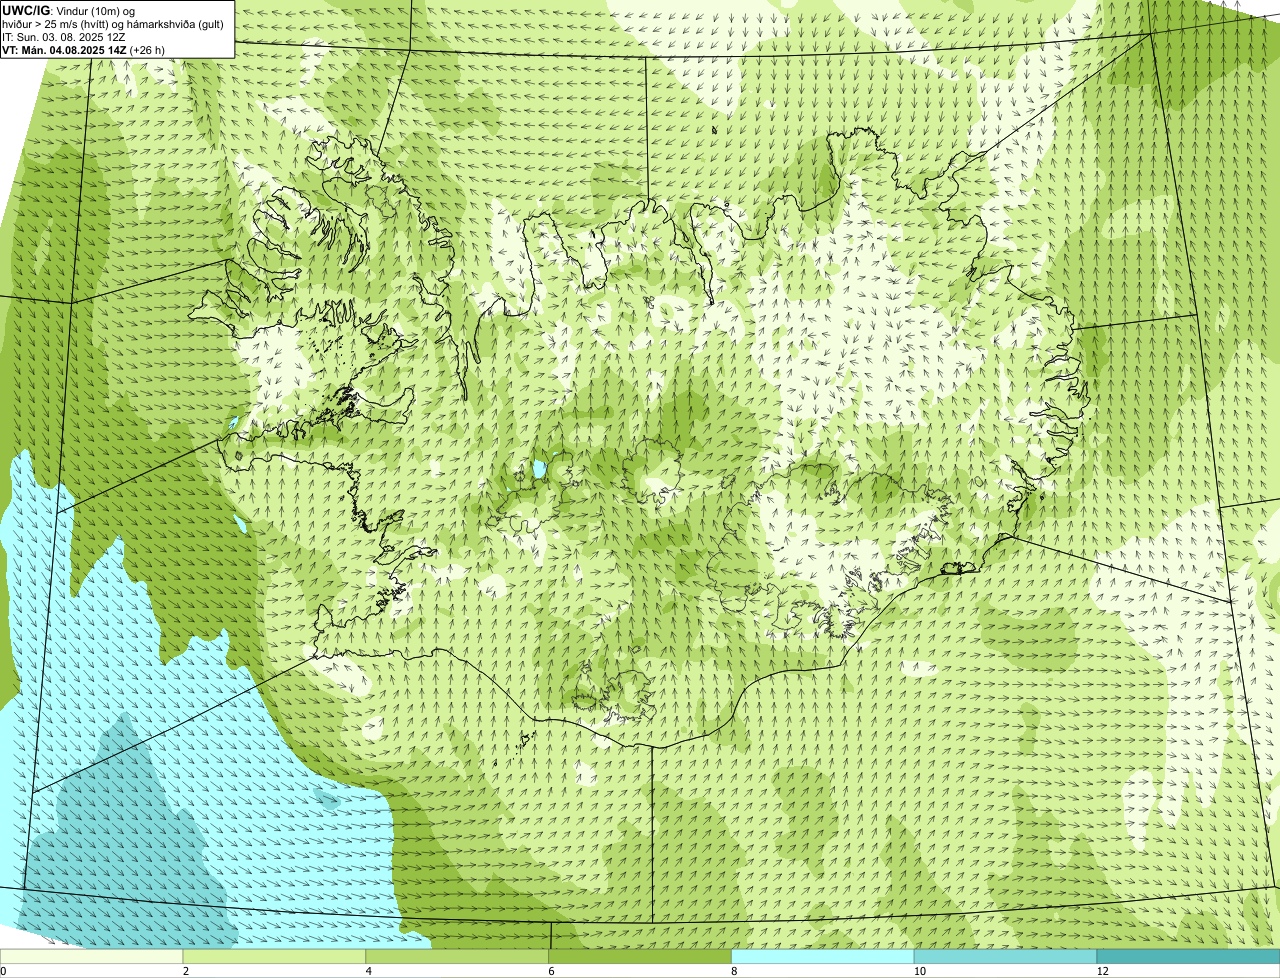The image size is (1280, 978).
Task: Click the "VT: Mán. 04.08.2025 14Z" valid-time line
Action: tap(84, 50)
